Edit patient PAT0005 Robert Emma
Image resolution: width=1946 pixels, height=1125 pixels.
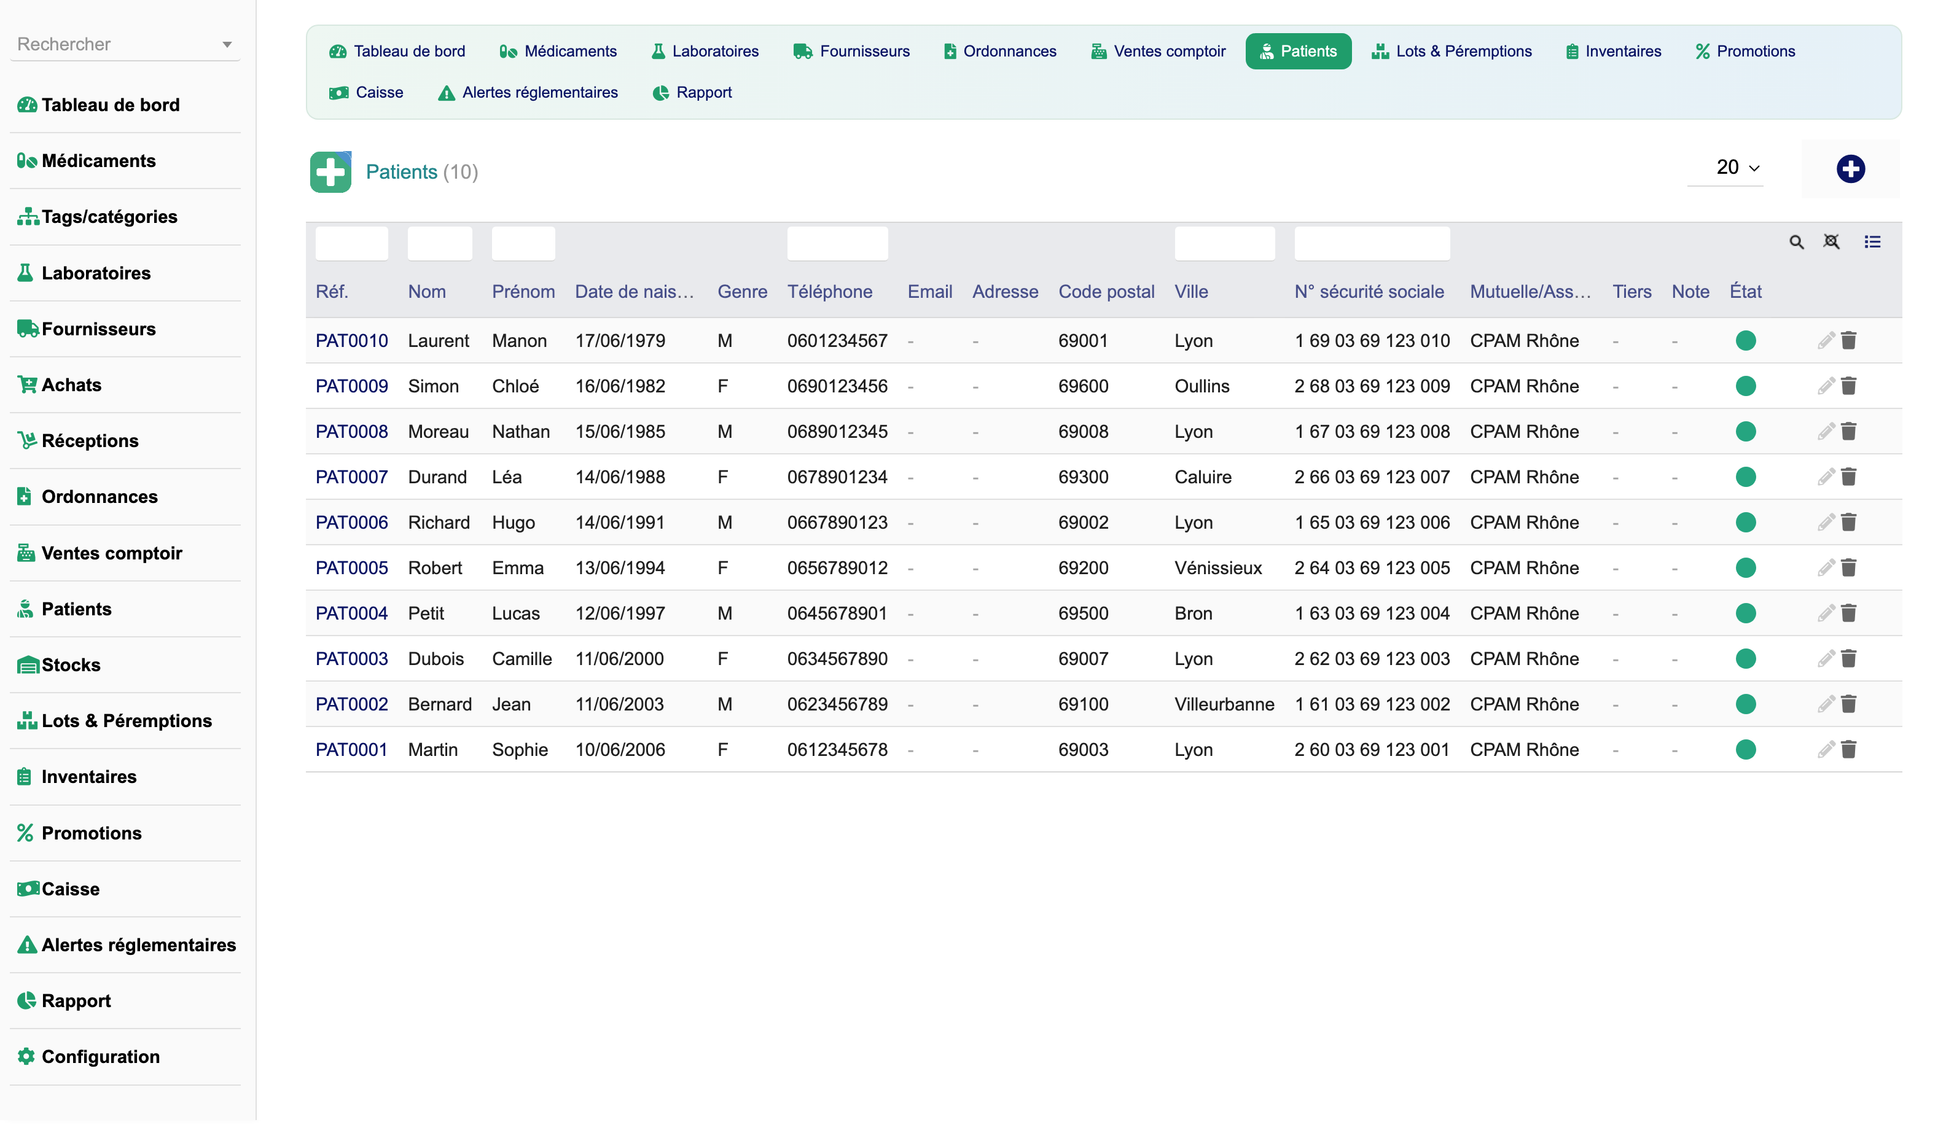tap(1826, 568)
